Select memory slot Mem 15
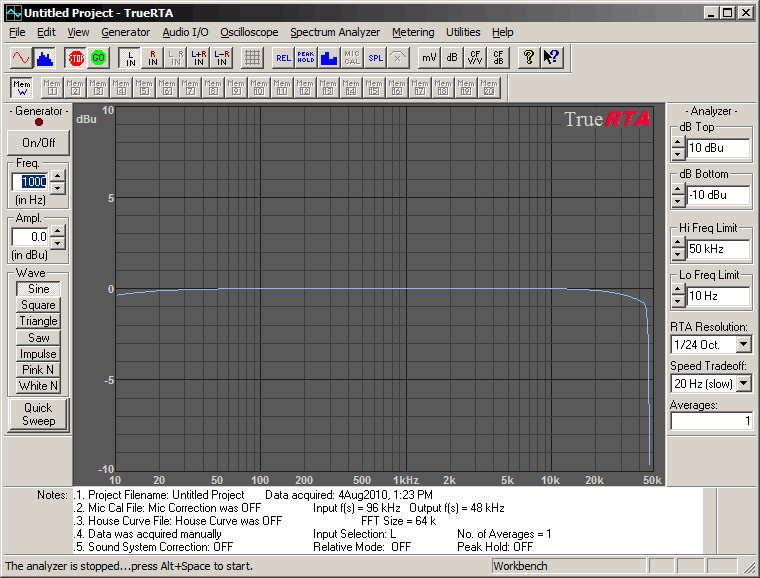760x578 pixels. click(x=374, y=88)
